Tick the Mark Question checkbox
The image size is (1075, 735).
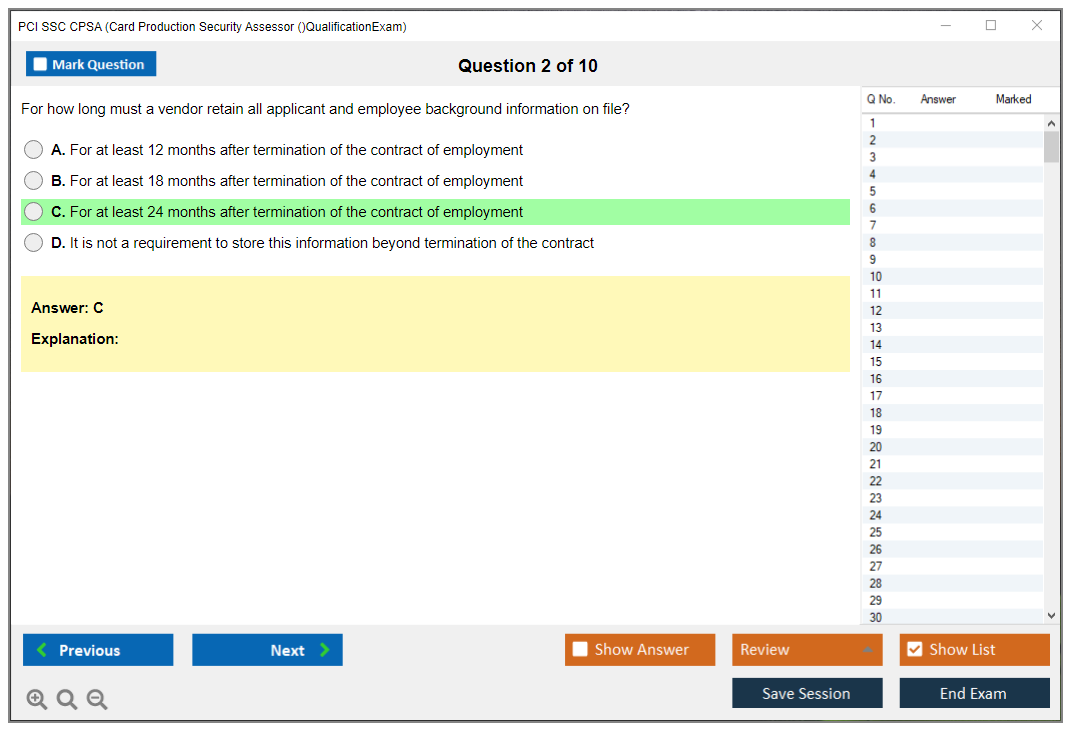coord(40,65)
